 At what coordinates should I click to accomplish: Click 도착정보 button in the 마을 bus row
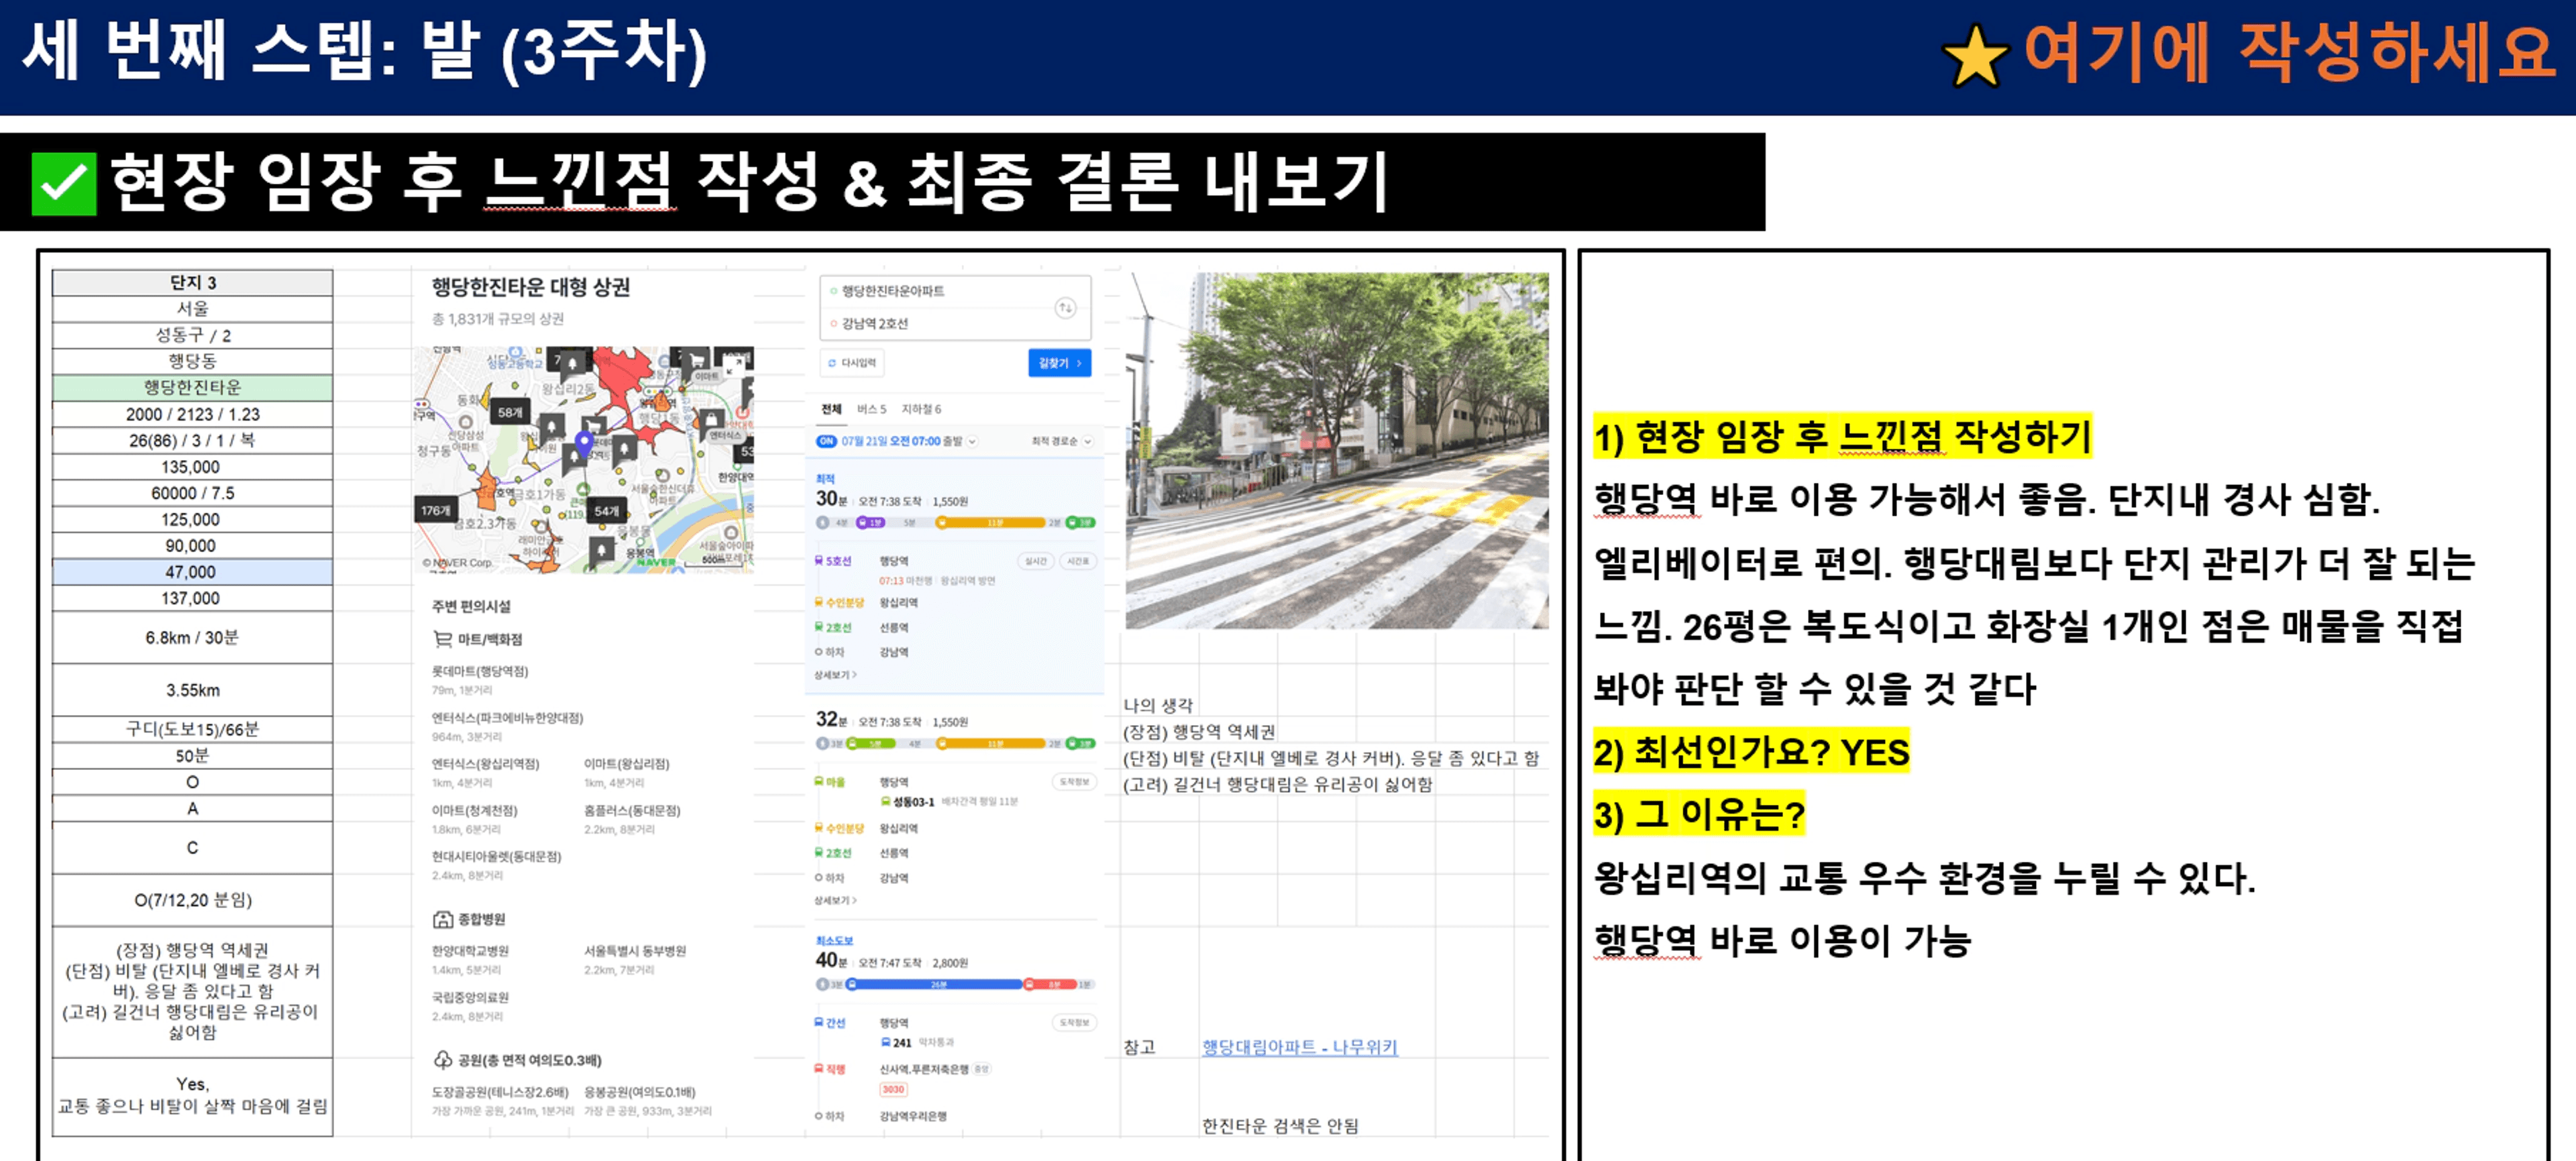(1074, 782)
